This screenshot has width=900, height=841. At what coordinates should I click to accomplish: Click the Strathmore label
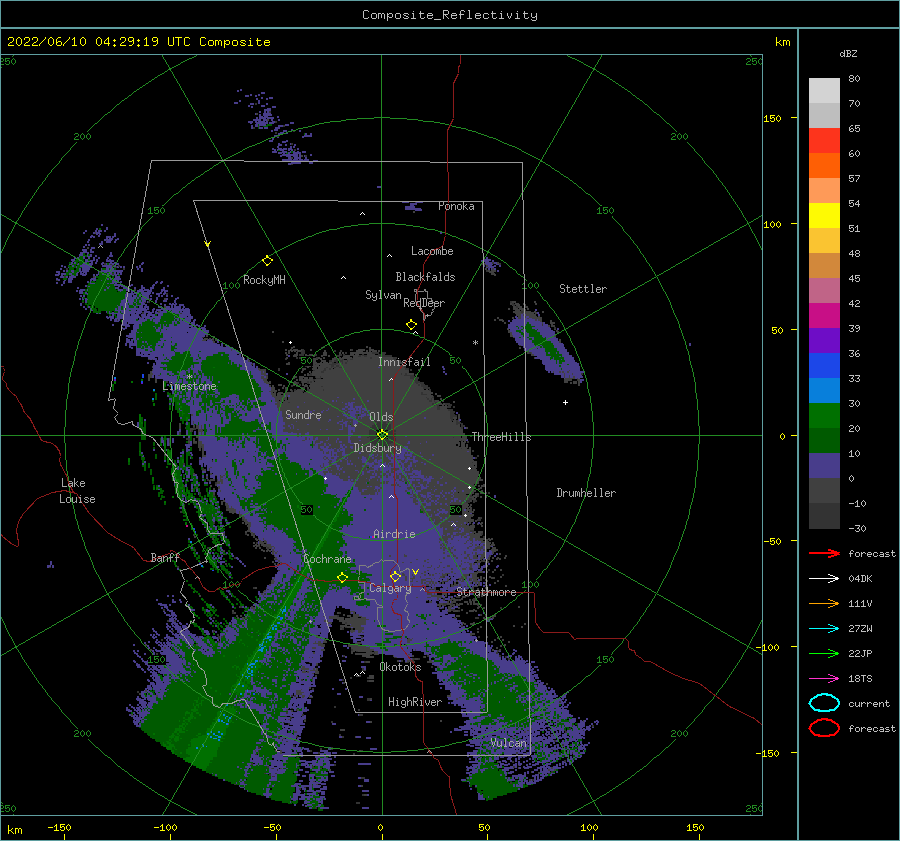point(486,592)
